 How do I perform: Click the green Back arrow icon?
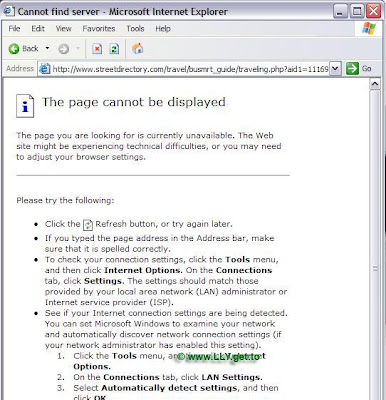coord(14,49)
